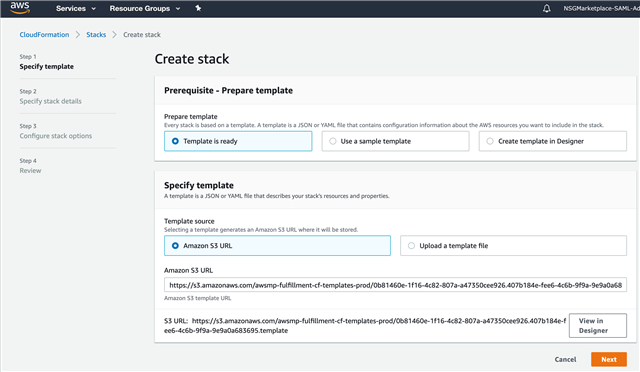Choose Use a sample template option
The image size is (640, 372).
[x=395, y=141]
